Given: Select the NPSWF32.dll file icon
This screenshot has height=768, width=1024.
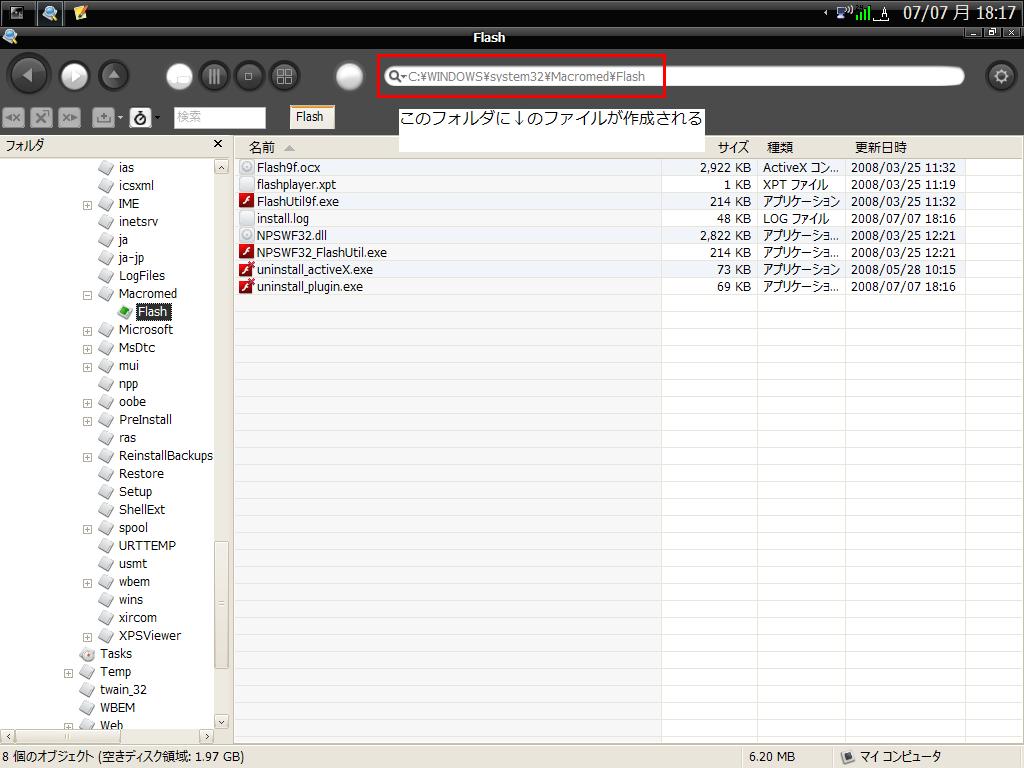Looking at the screenshot, I should click(x=246, y=235).
